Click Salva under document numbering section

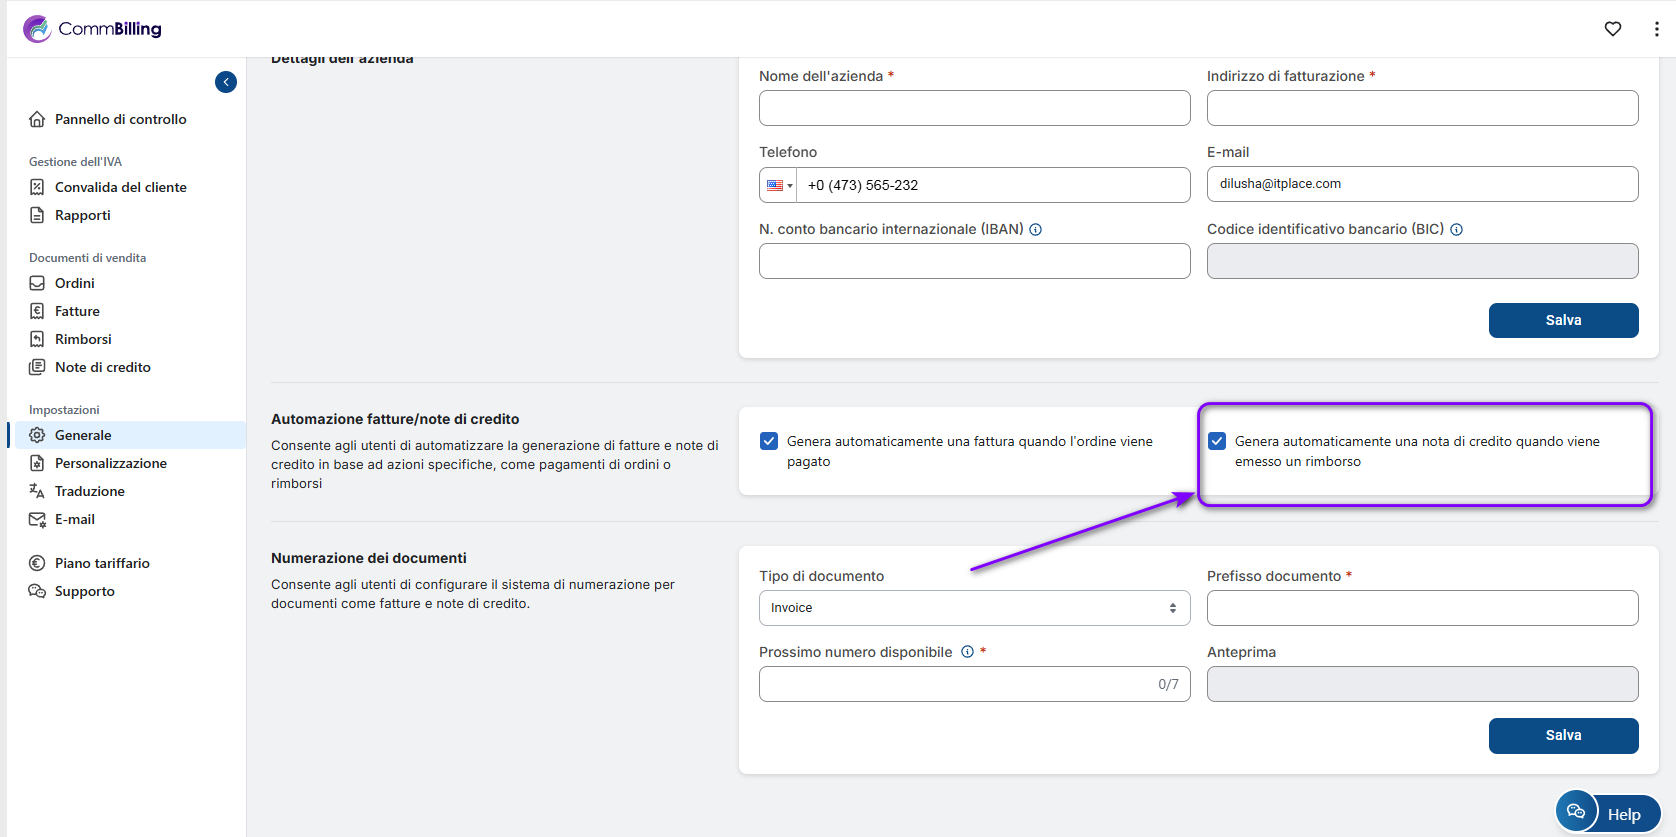[1562, 735]
